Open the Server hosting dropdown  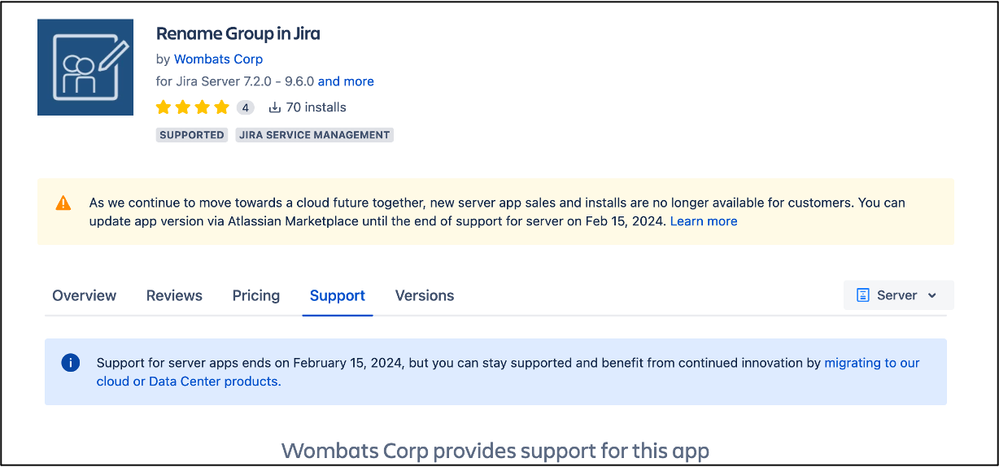tap(898, 295)
